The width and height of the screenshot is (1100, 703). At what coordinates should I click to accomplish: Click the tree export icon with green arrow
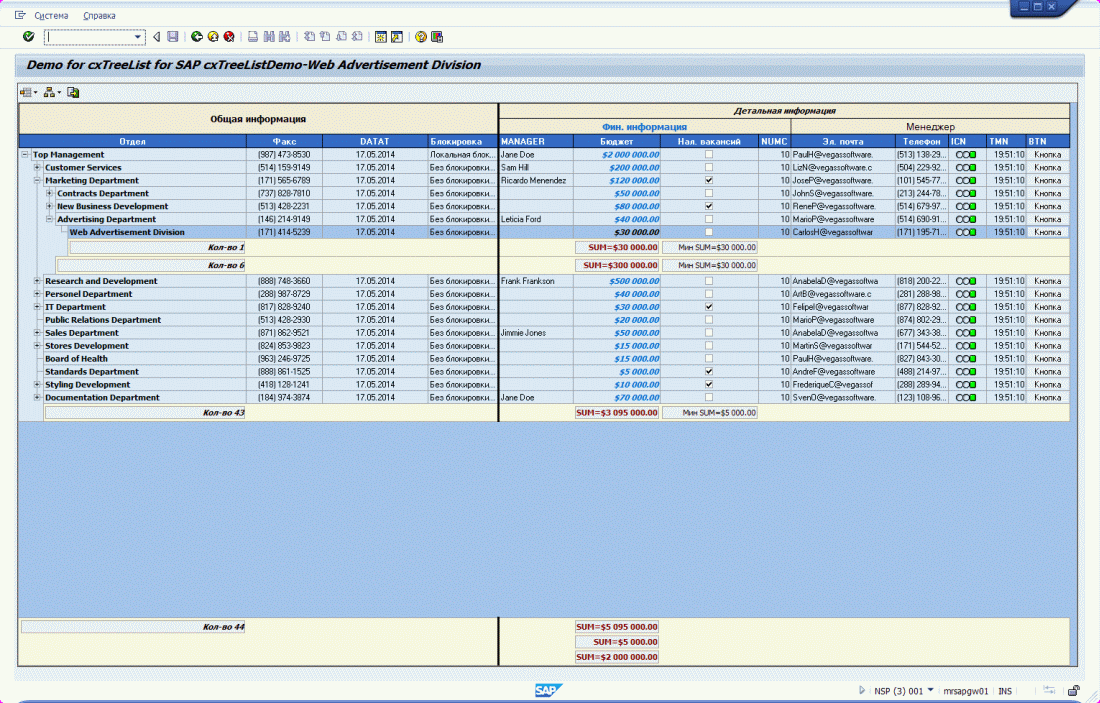pos(73,92)
